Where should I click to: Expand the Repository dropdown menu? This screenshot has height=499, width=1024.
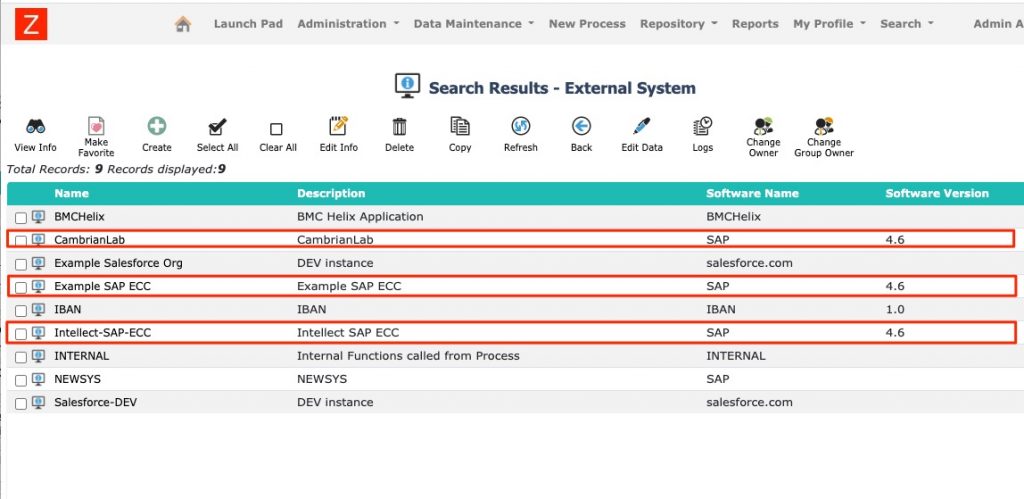[x=679, y=24]
